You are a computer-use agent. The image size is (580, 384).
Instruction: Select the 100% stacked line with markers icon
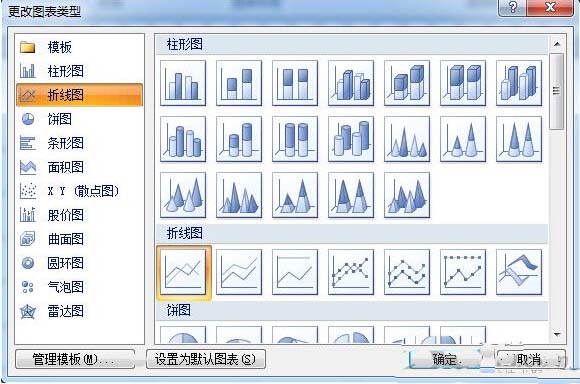point(463,272)
